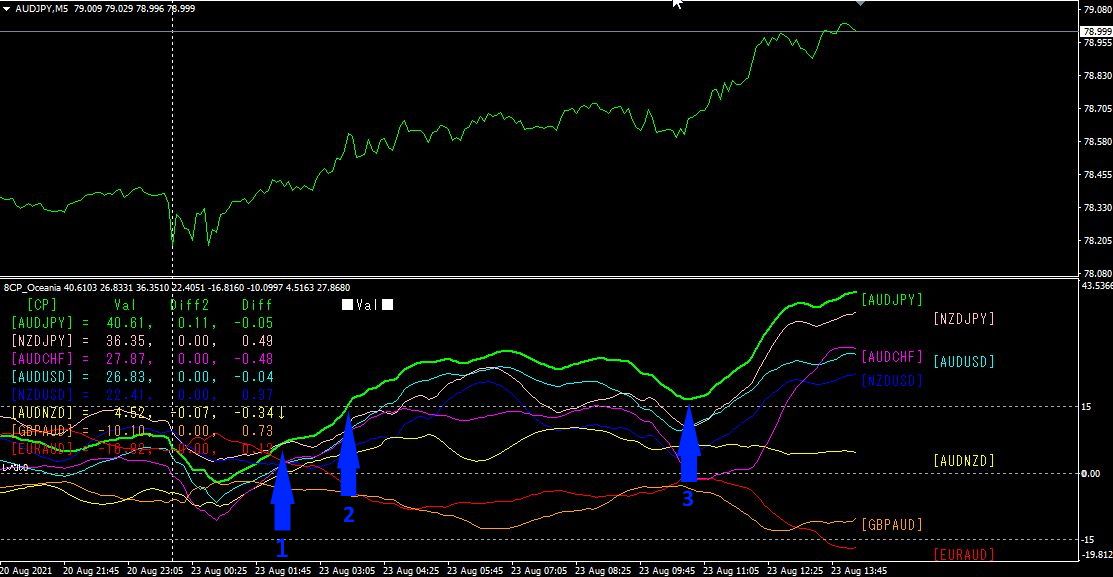Select the orange [GBPAUD] line label
1113x577 pixels.
892,524
